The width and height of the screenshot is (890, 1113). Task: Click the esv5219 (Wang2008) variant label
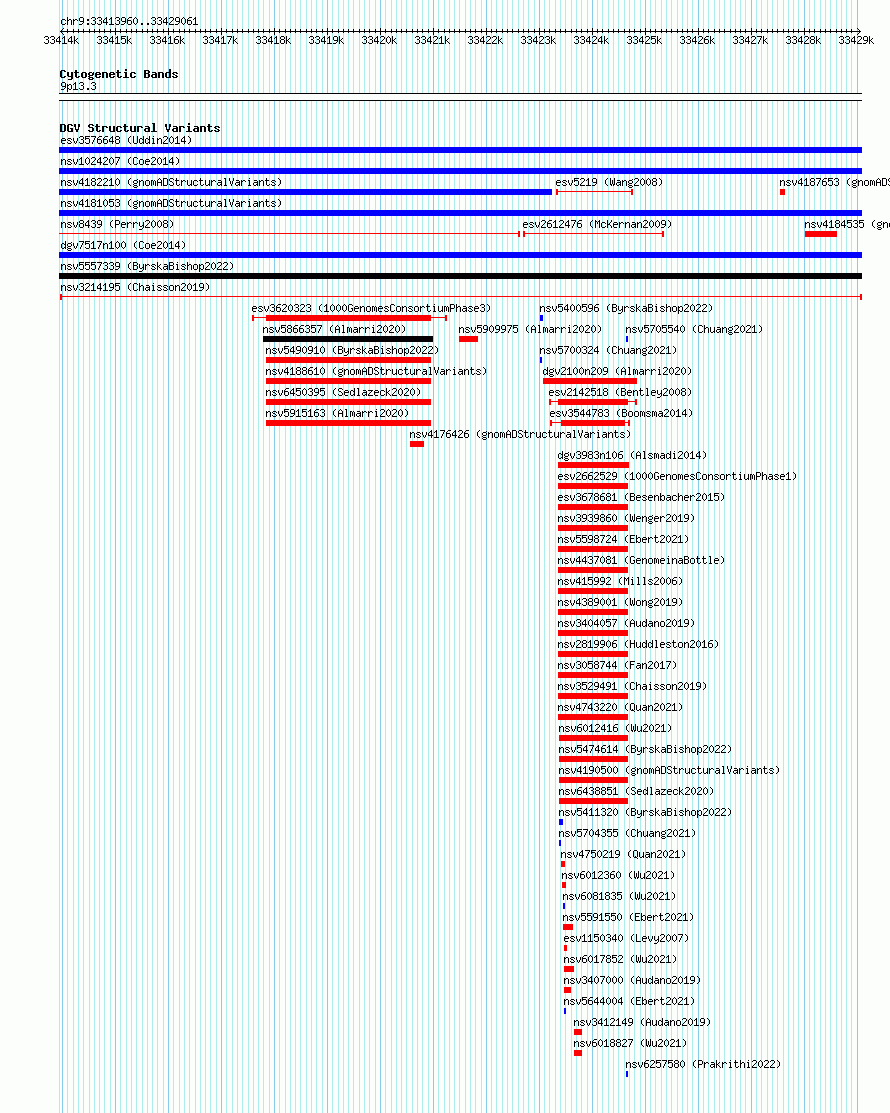[x=609, y=182]
